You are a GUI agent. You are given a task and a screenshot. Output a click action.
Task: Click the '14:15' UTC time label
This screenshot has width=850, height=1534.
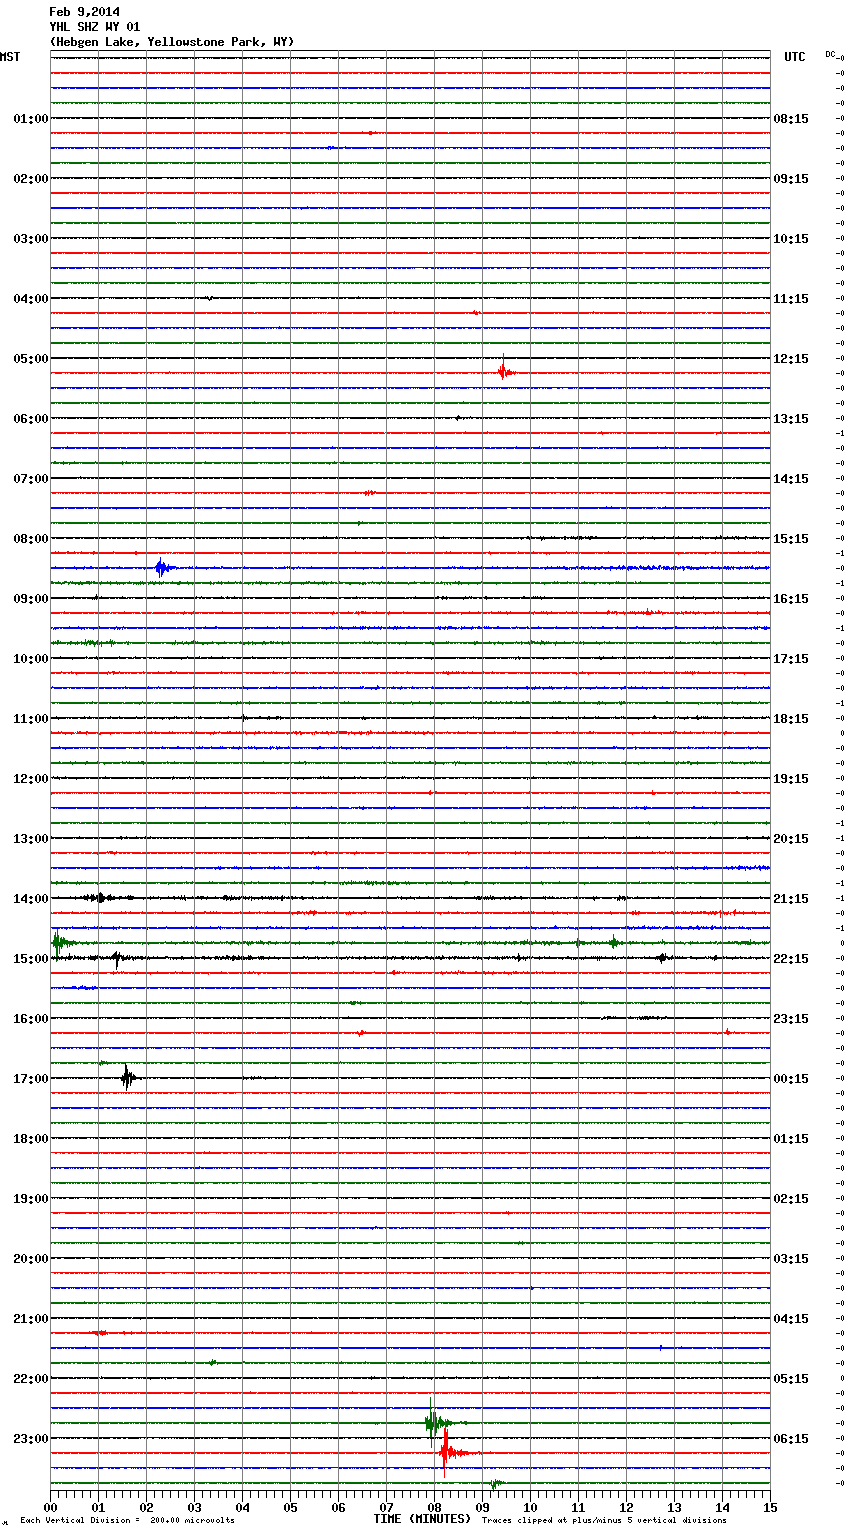point(791,479)
